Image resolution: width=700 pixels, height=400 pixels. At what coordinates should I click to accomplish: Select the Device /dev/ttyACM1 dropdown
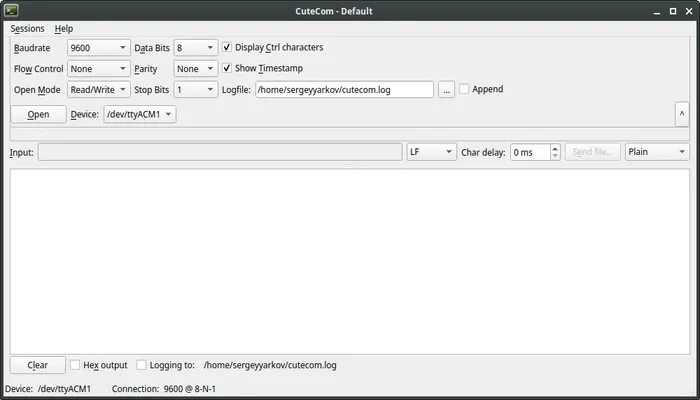coord(140,114)
